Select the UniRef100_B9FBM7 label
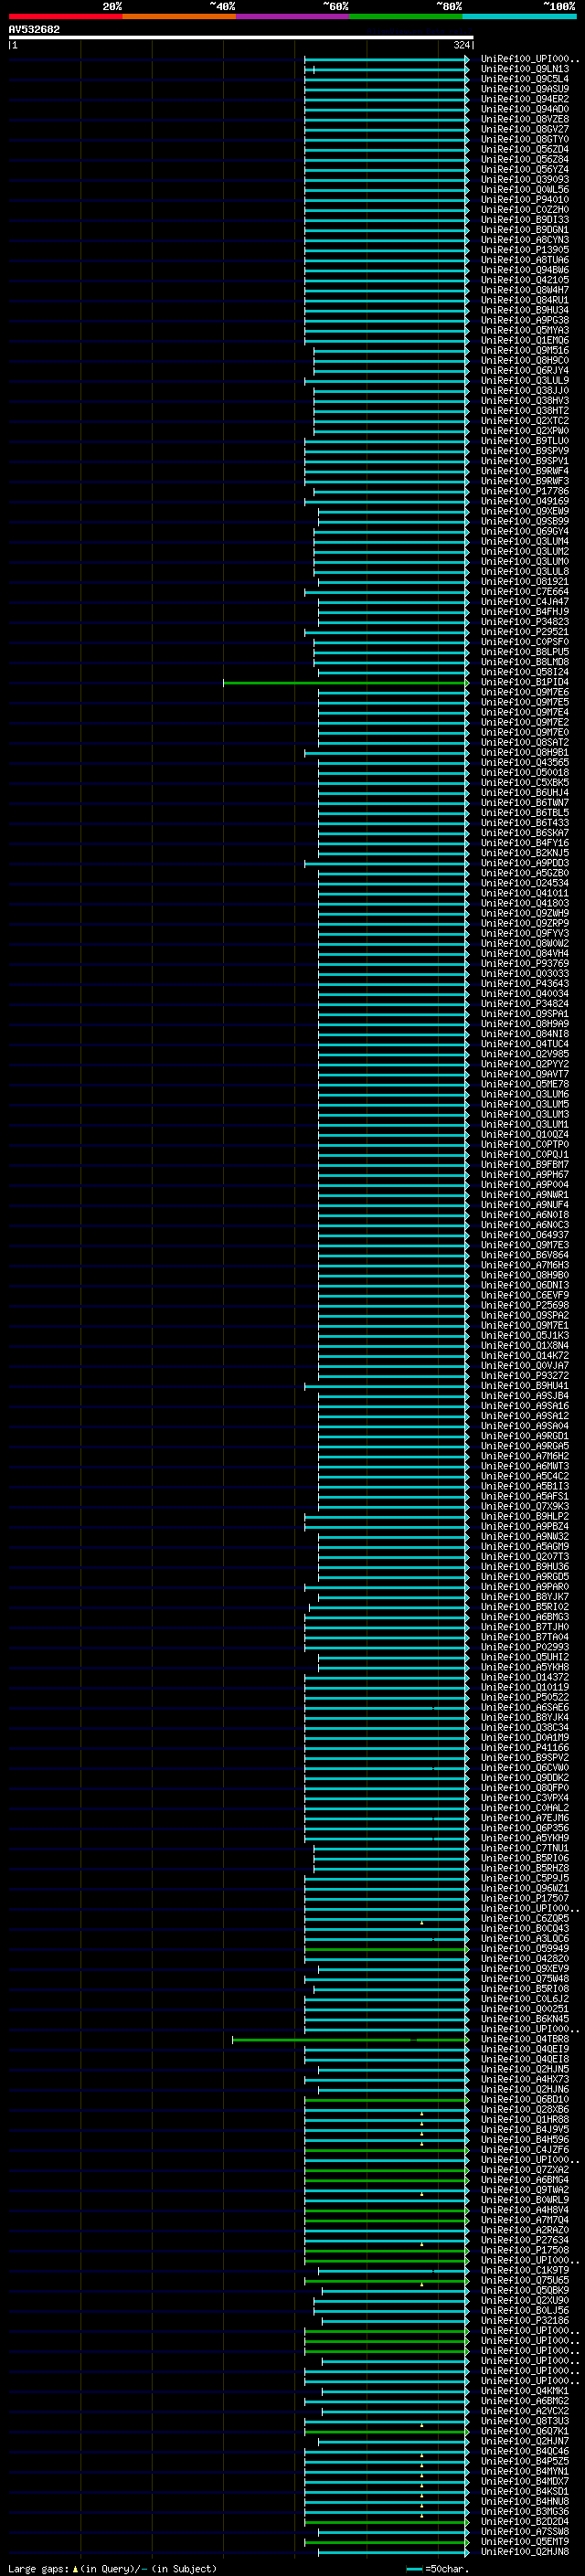This screenshot has width=585, height=2576. coord(524,1165)
